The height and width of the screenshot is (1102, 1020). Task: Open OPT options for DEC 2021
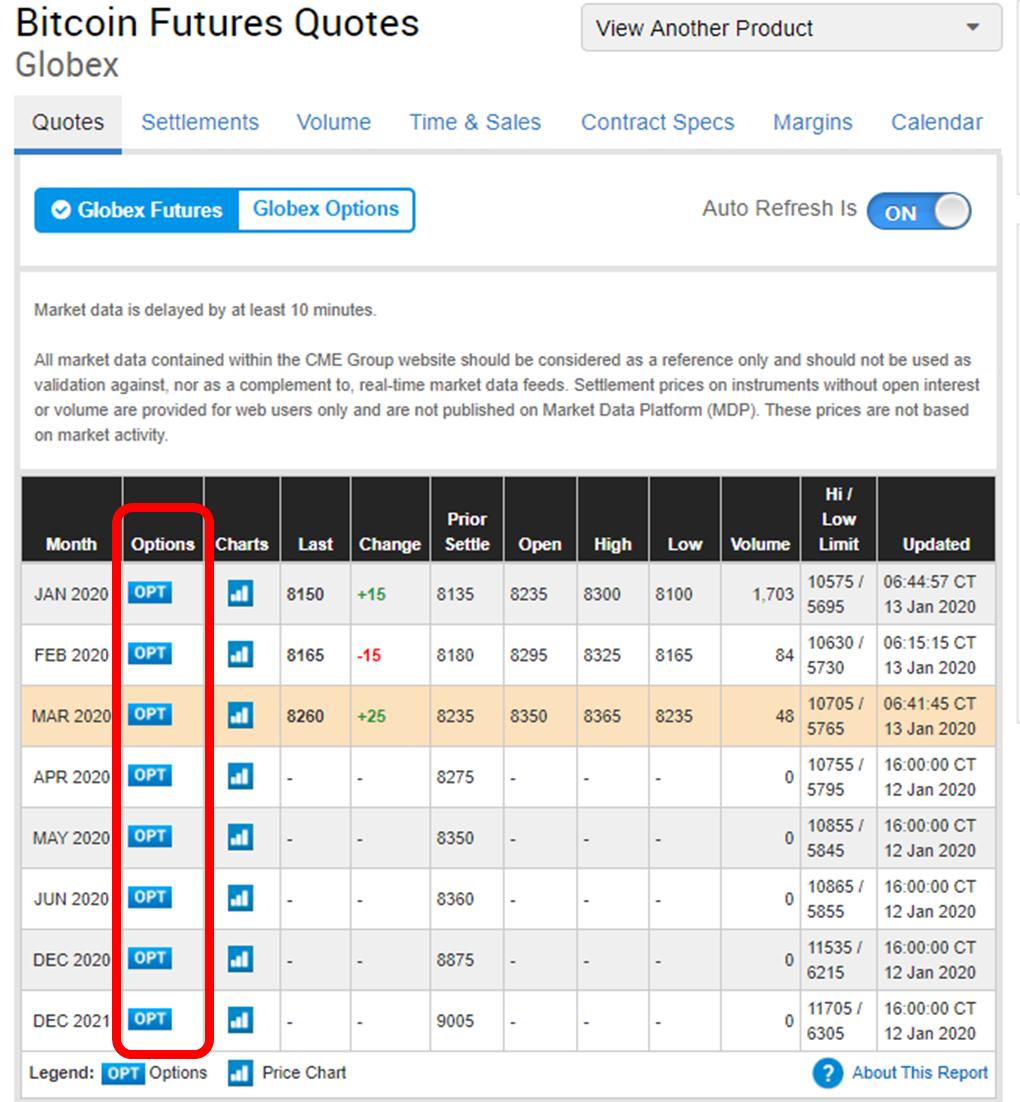pos(149,1019)
